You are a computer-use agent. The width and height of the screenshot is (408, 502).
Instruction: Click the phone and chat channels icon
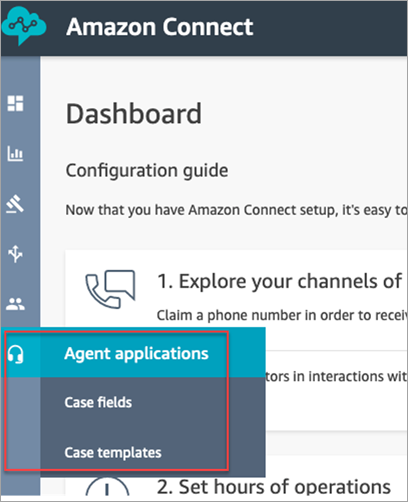point(110,289)
